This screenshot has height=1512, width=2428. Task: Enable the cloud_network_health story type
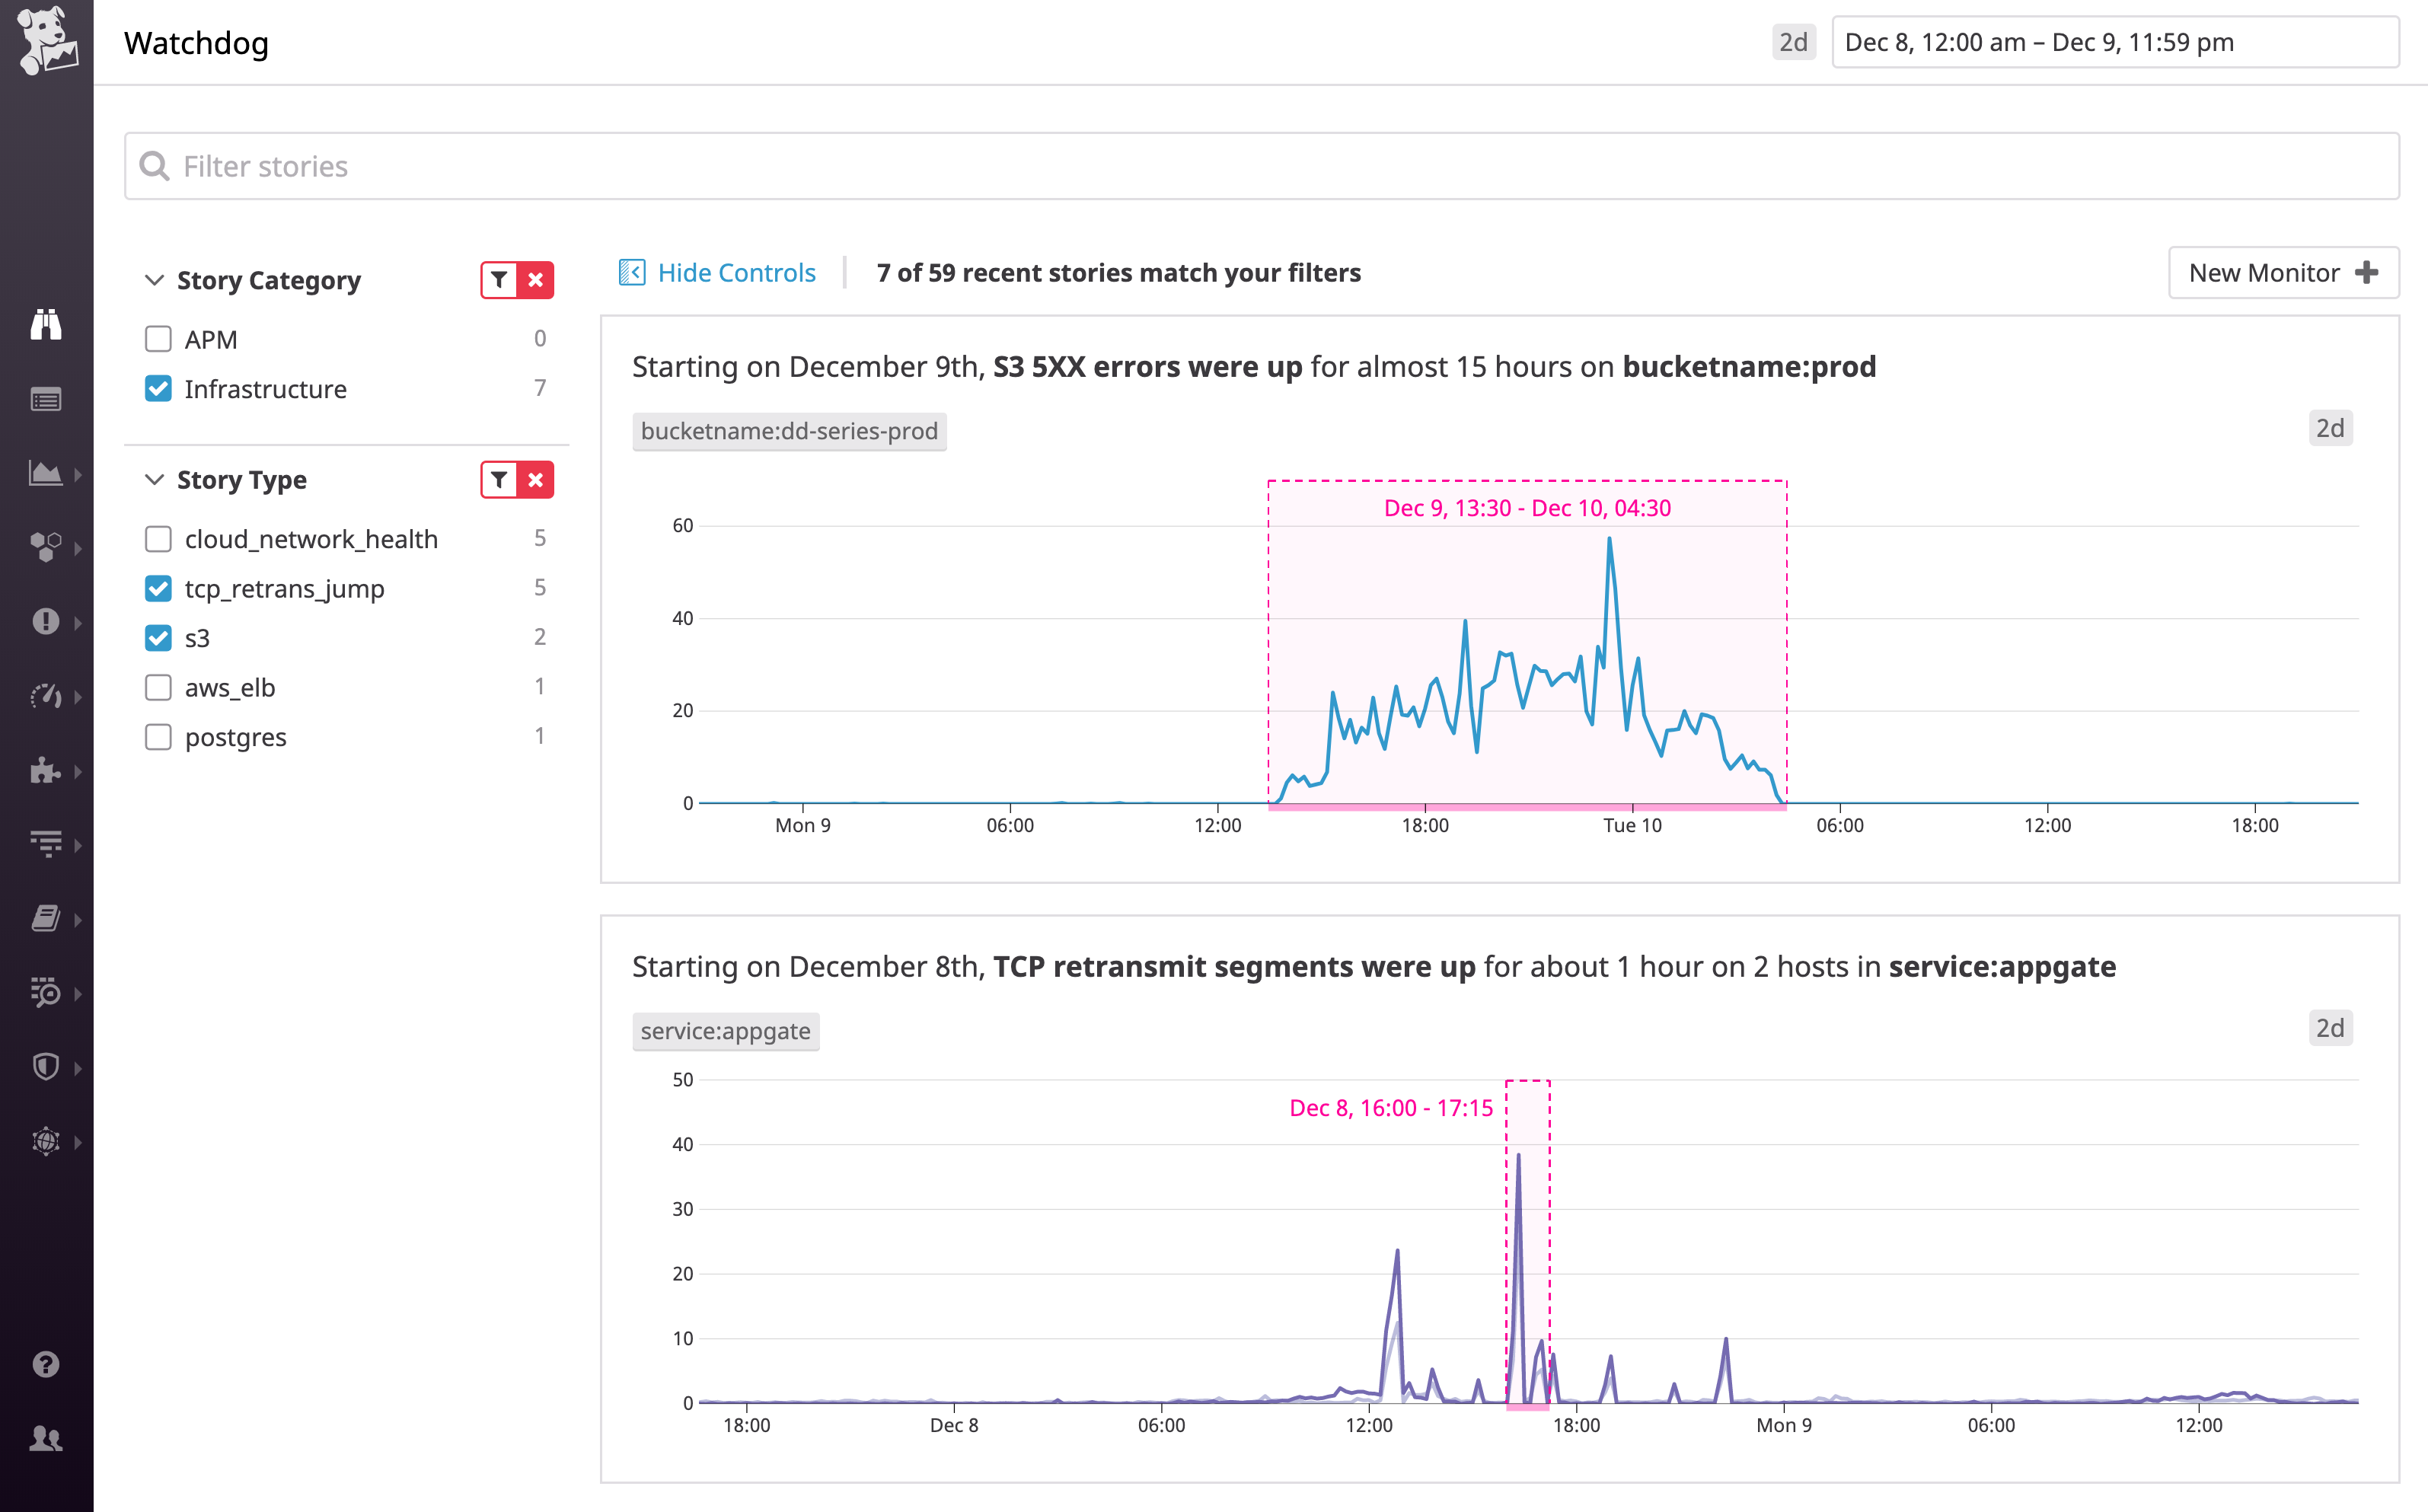pyautogui.click(x=158, y=538)
